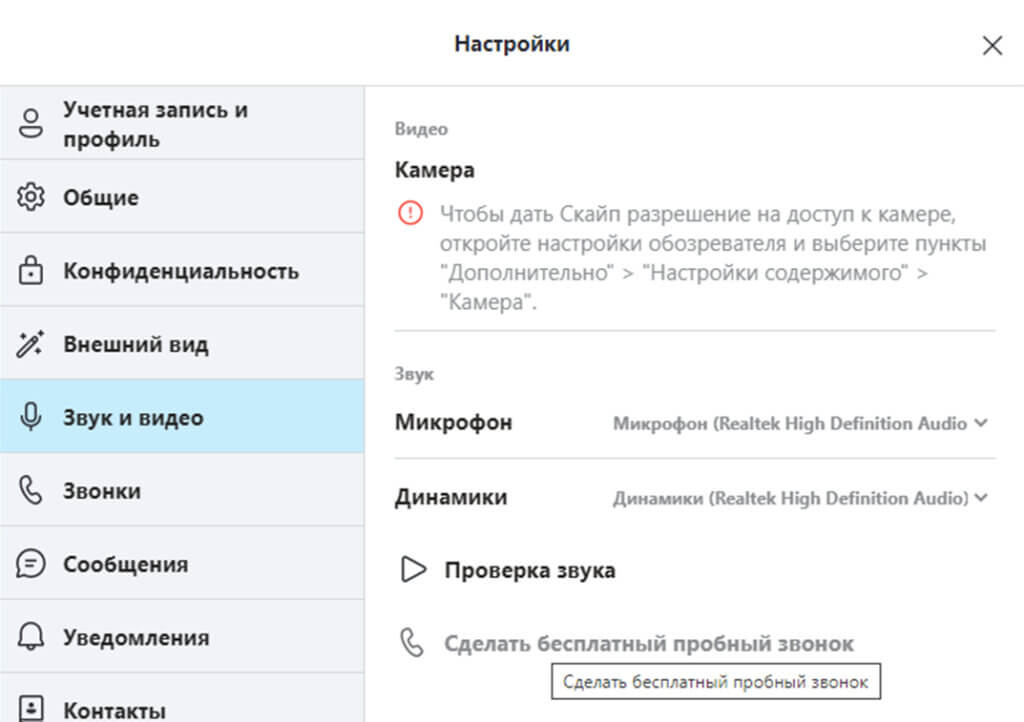Click the camera permission warning icon
This screenshot has width=1024, height=722.
click(x=410, y=213)
